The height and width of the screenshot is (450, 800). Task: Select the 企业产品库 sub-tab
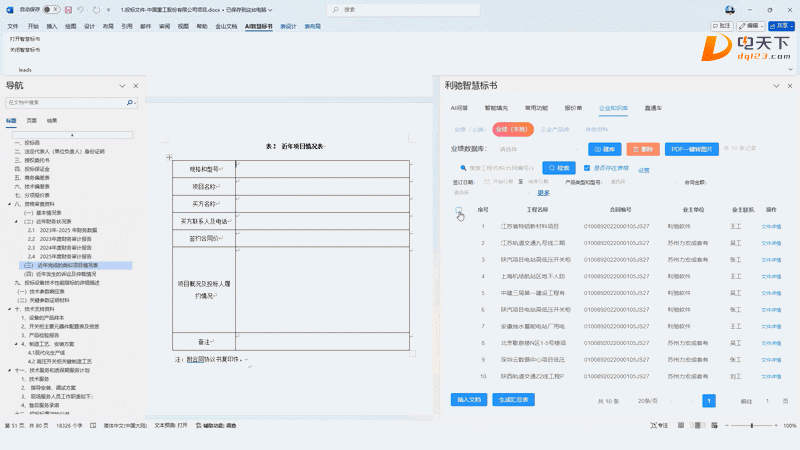coord(555,130)
